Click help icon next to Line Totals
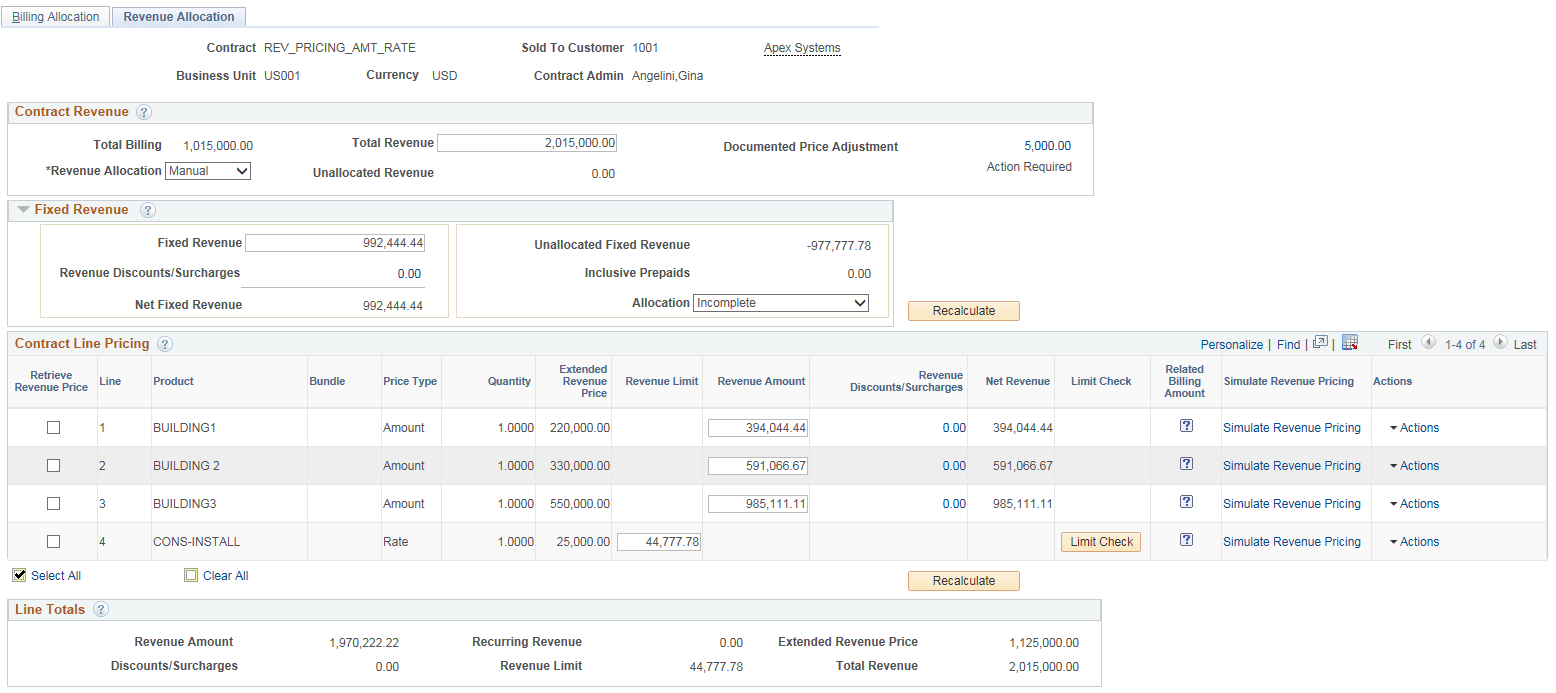The height and width of the screenshot is (693, 1556). [x=99, y=609]
